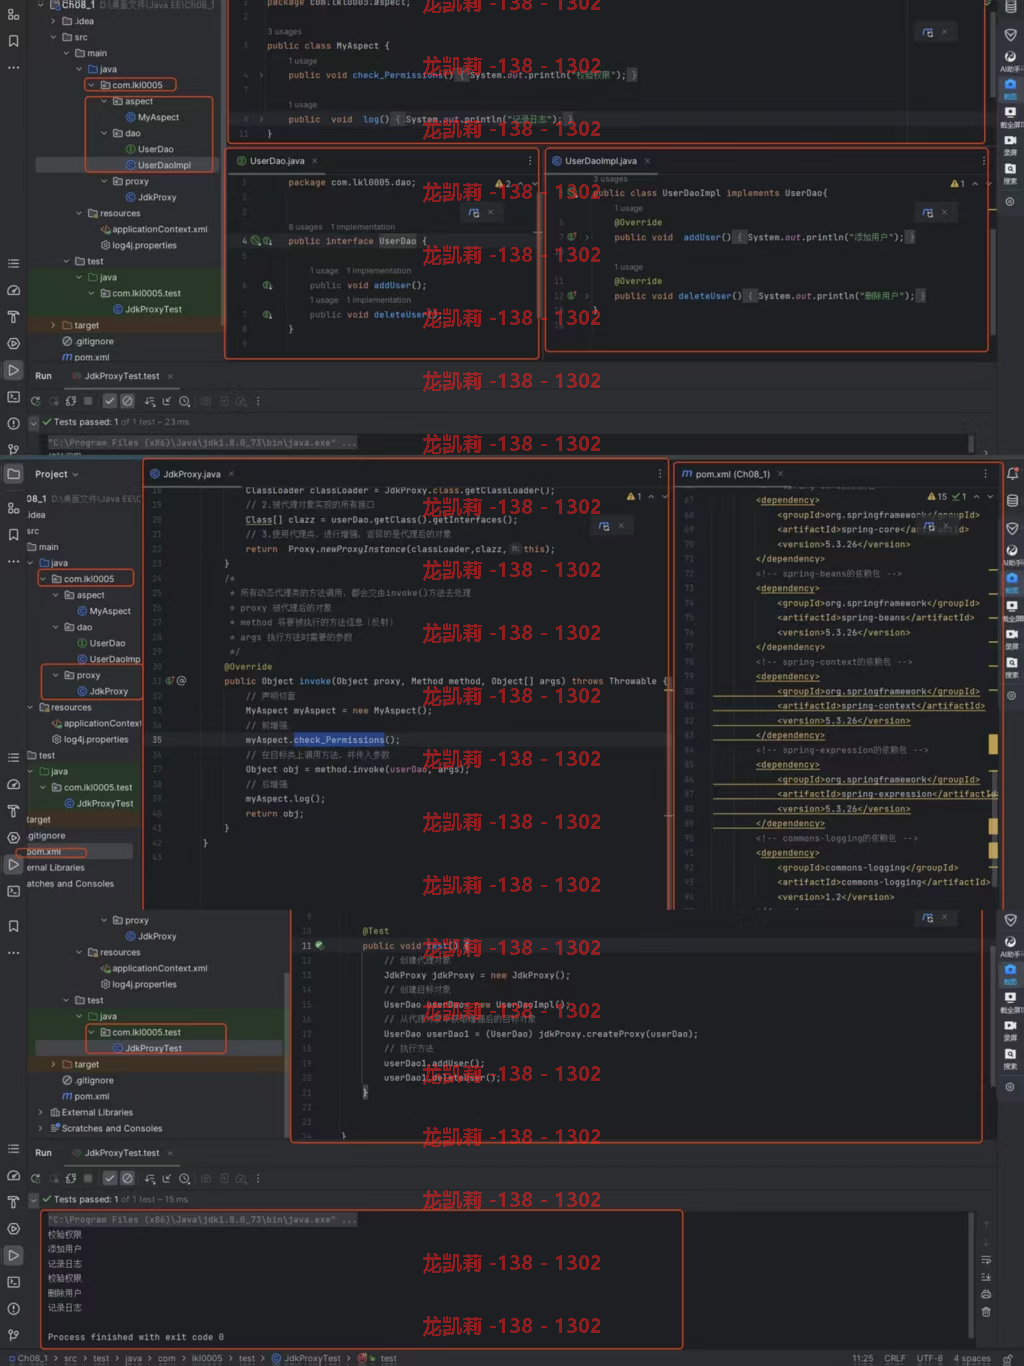This screenshot has height=1366, width=1024.
Task: Click lkl0005 in the bottom breadcrumb bar
Action: tap(207, 1358)
